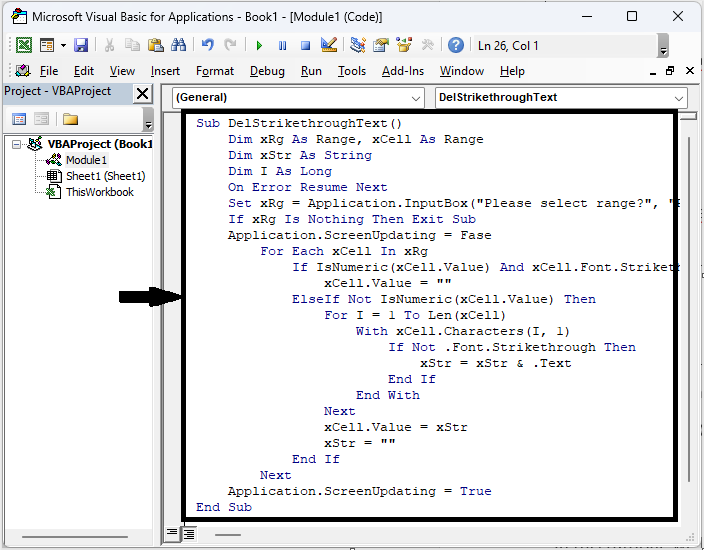Open Object Browser toolbar icon

pos(404,45)
